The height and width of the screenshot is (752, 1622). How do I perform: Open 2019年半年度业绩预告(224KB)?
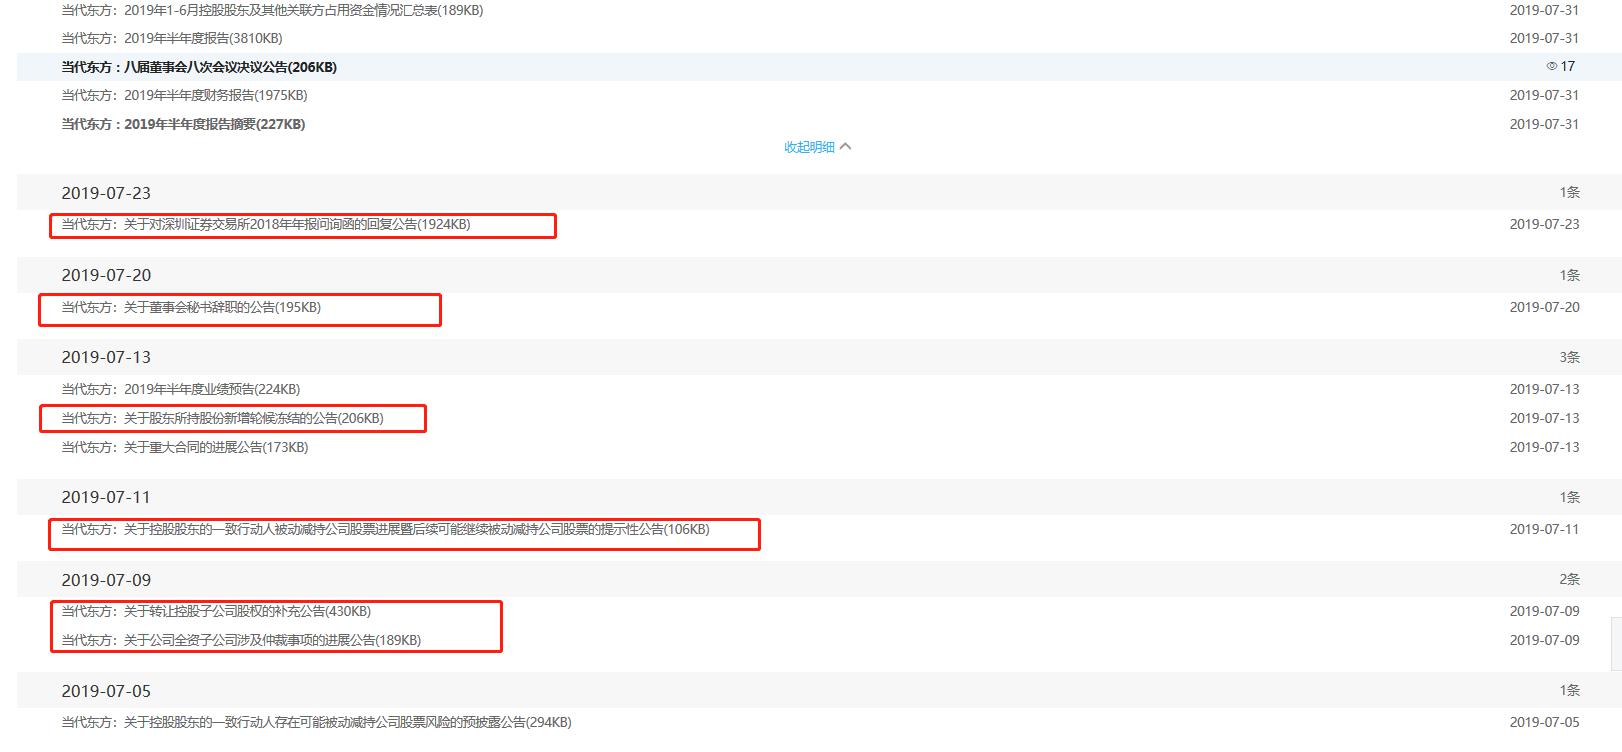[180, 389]
